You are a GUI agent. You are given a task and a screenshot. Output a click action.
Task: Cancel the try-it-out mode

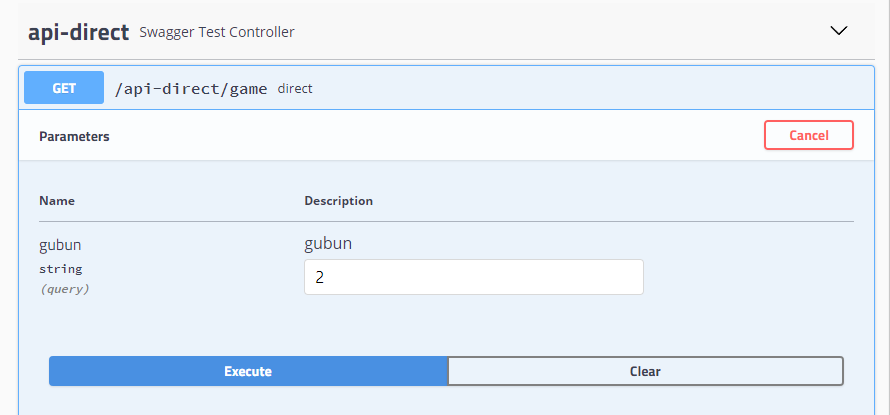[x=809, y=135]
